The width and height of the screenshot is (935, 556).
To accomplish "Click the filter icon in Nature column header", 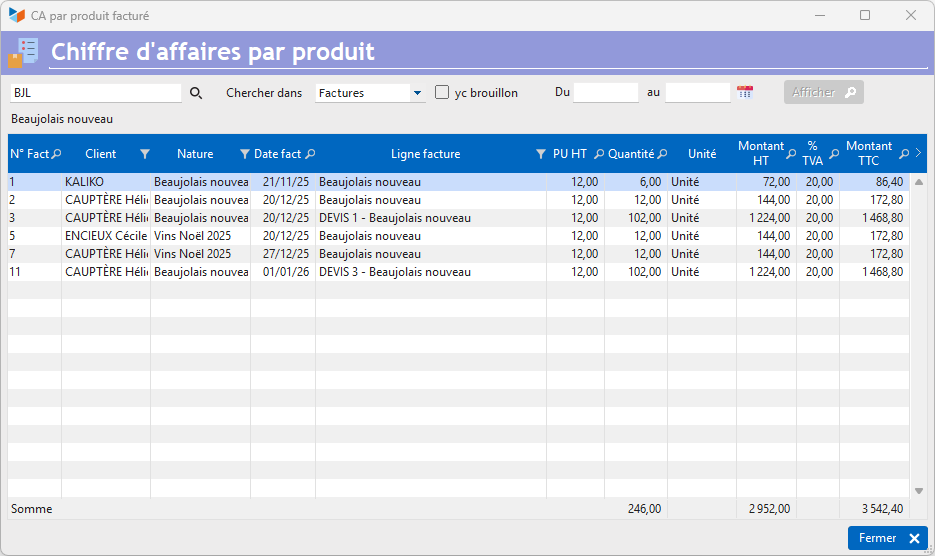I will click(x=245, y=154).
